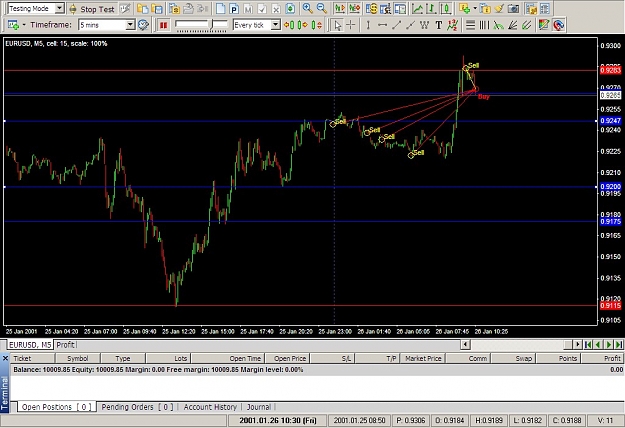The width and height of the screenshot is (625, 428).
Task: Switch chart to candlestick mode
Action: (446, 8)
